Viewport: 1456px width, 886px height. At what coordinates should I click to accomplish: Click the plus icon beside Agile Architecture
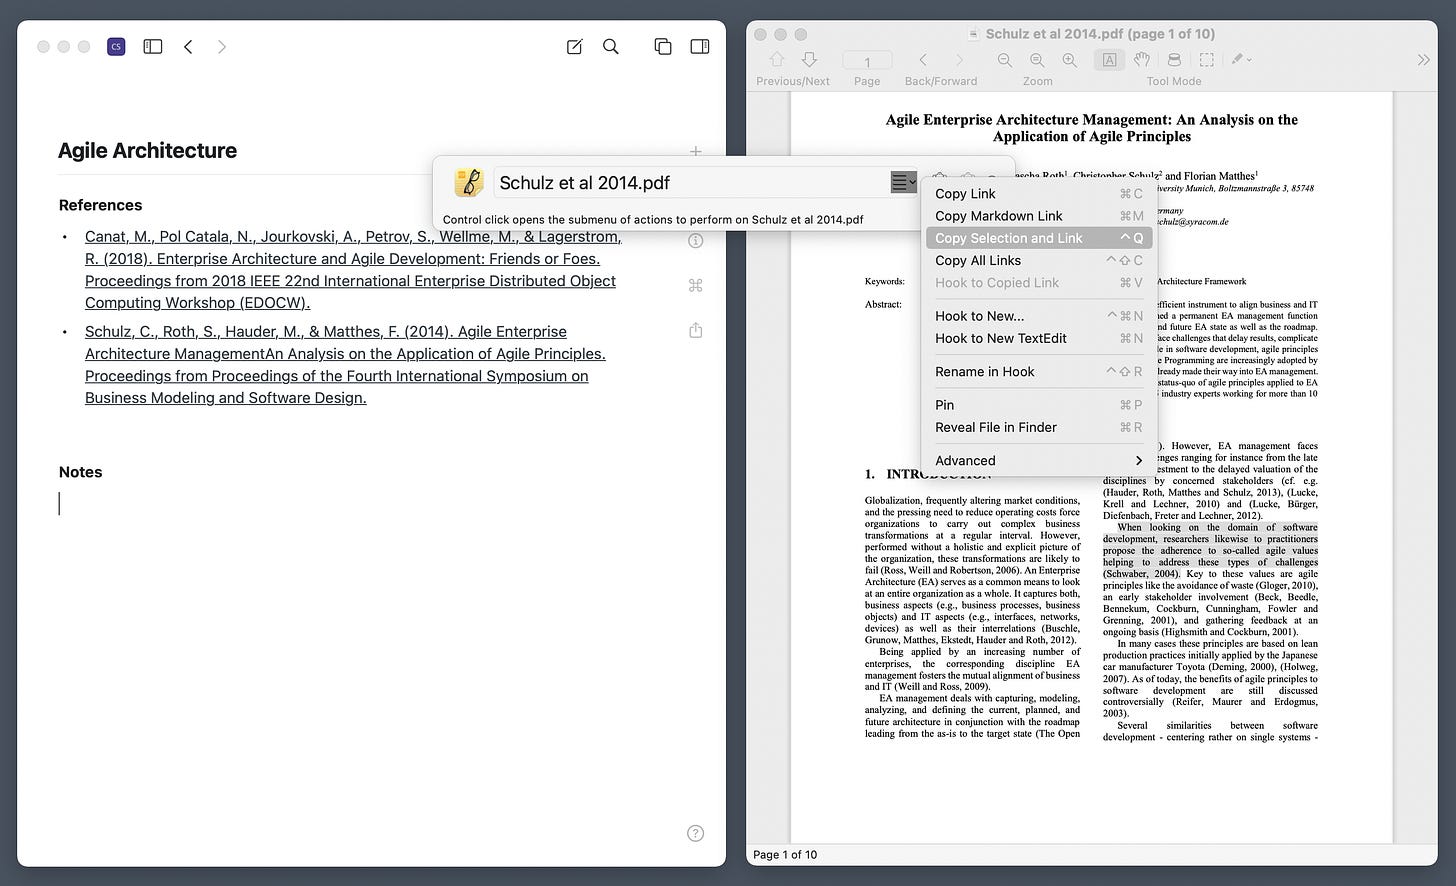(696, 151)
